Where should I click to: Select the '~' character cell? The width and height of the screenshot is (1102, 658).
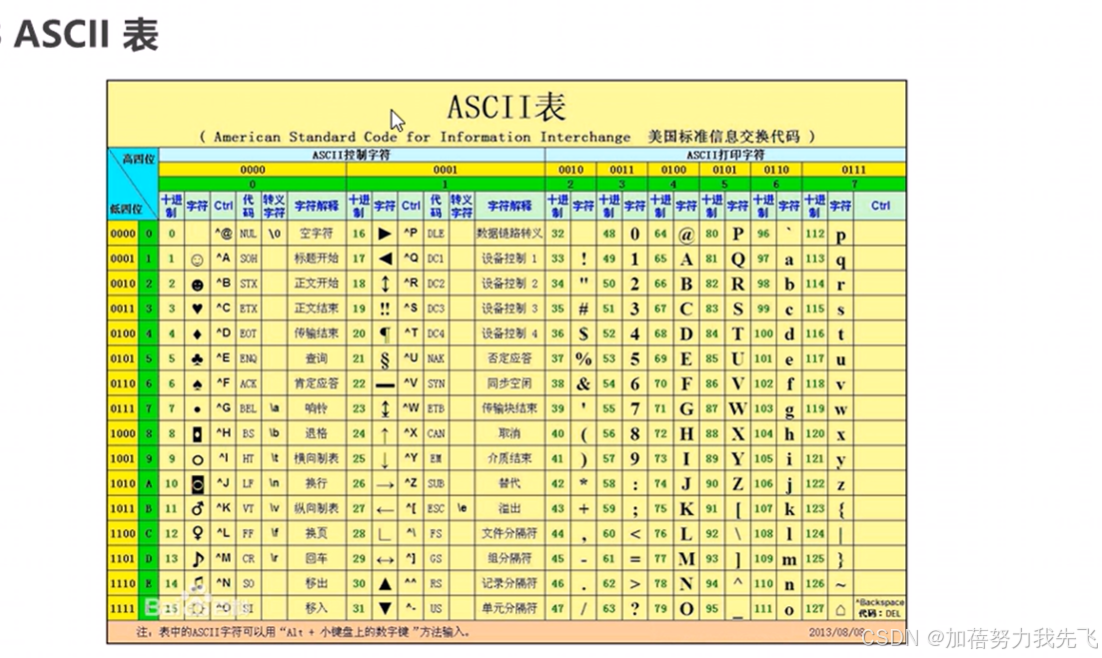click(841, 583)
